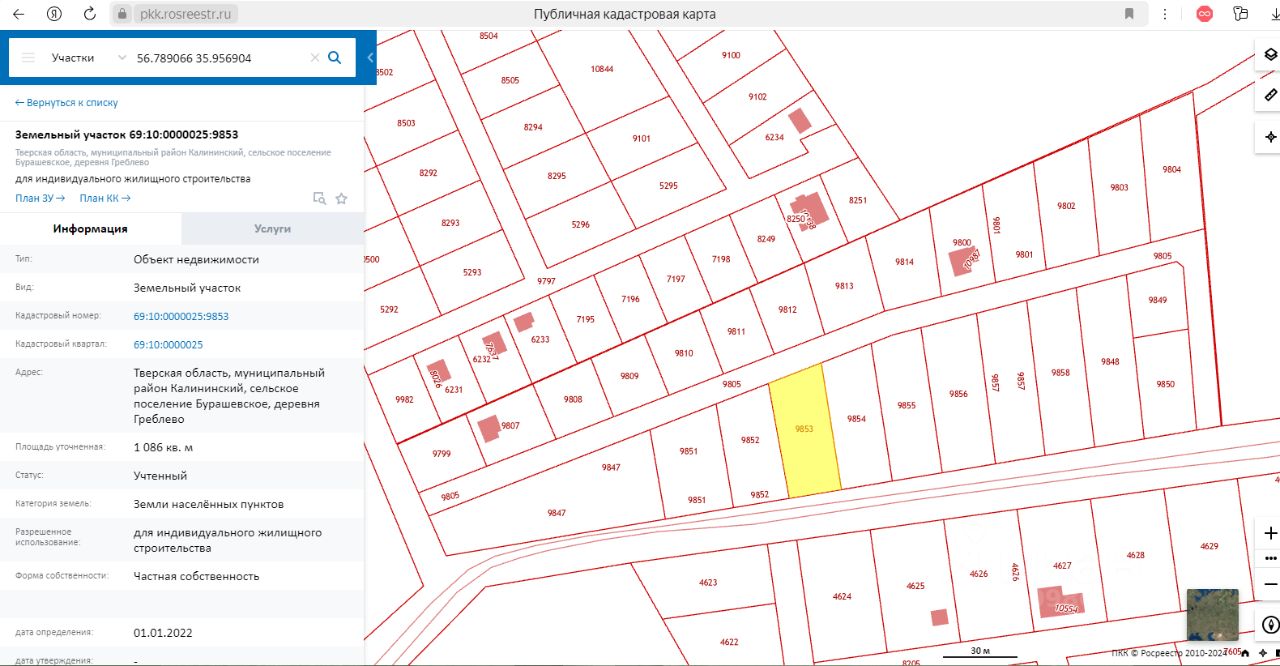Click the lock icon in address bar
1280x666 pixels.
tap(122, 14)
